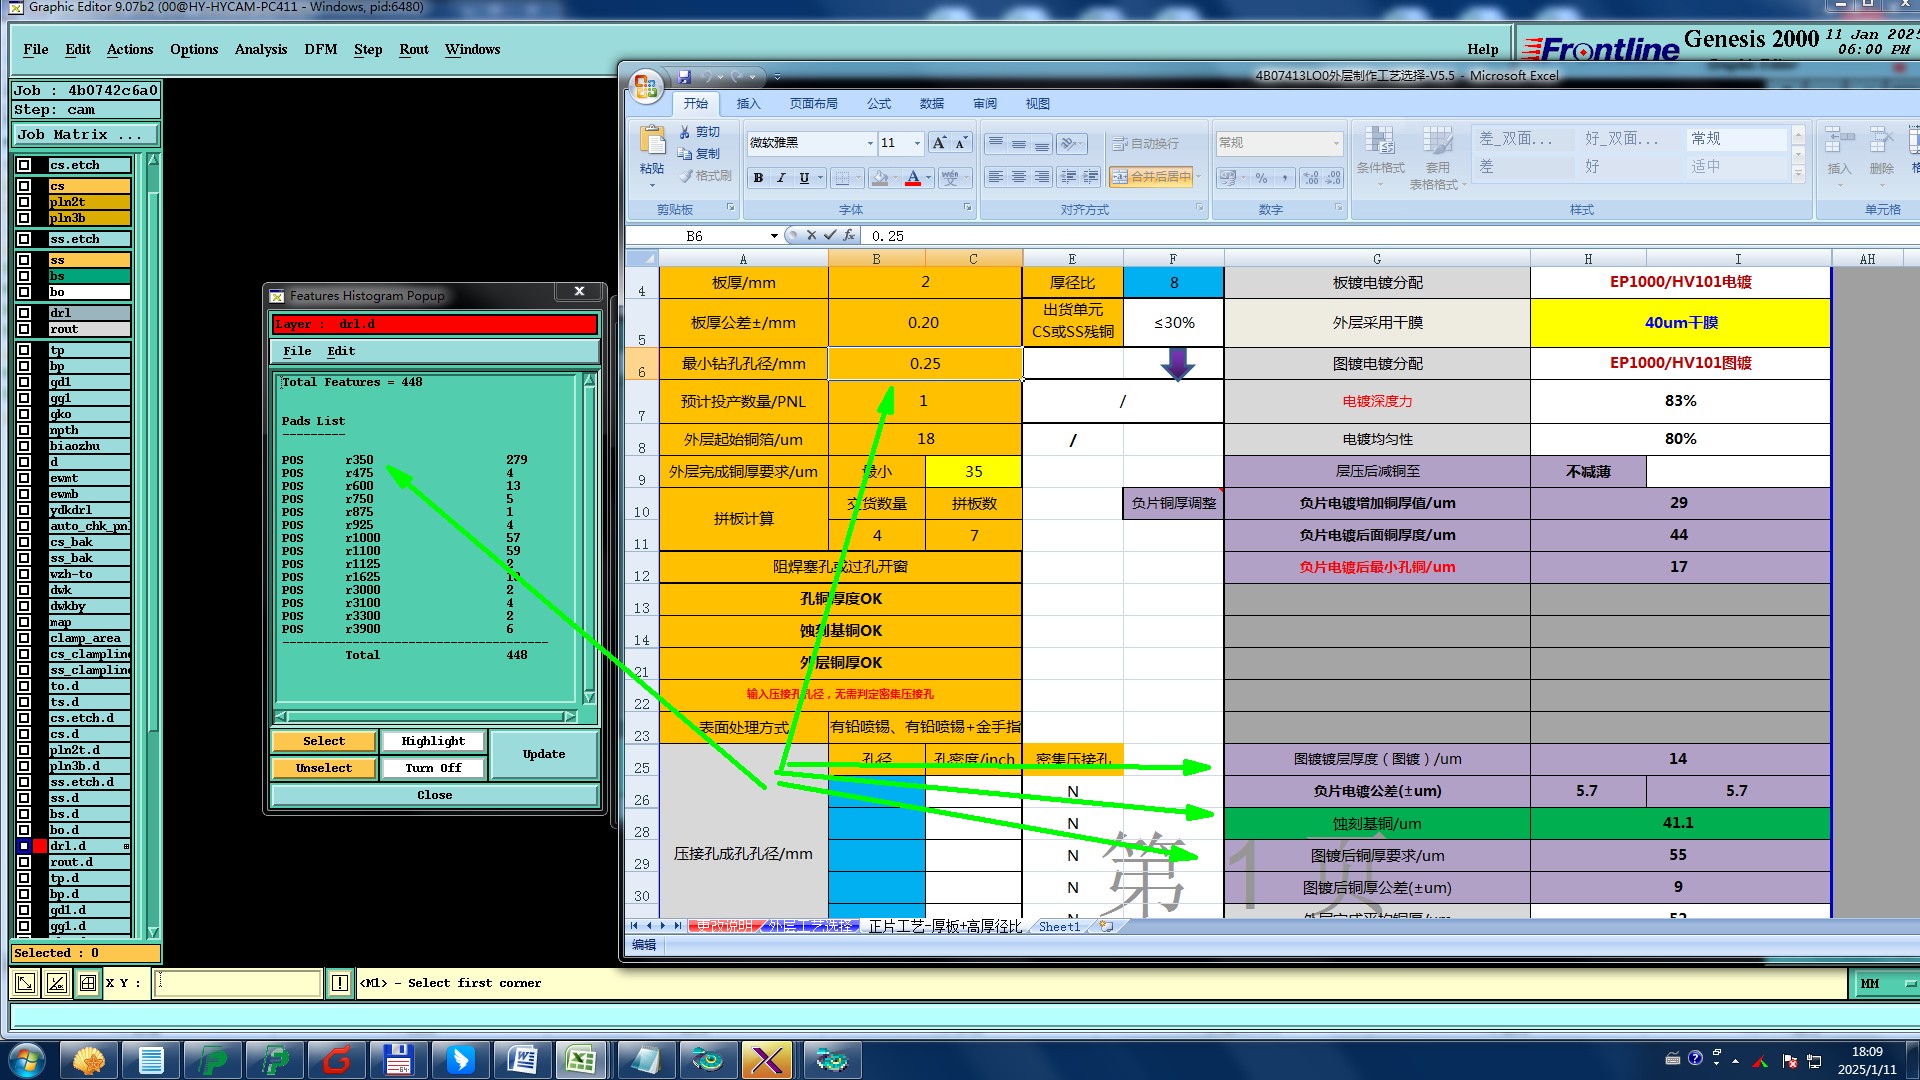Open Excel from the Windows taskbar
Image resolution: width=1920 pixels, height=1080 pixels.
tap(581, 1060)
